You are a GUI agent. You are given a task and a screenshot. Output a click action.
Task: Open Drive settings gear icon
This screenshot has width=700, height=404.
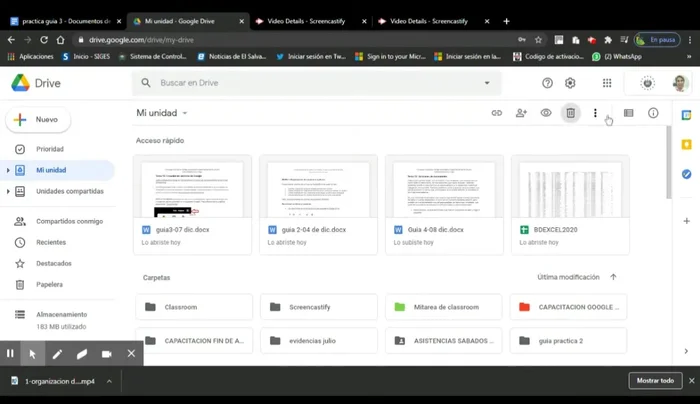pos(571,83)
